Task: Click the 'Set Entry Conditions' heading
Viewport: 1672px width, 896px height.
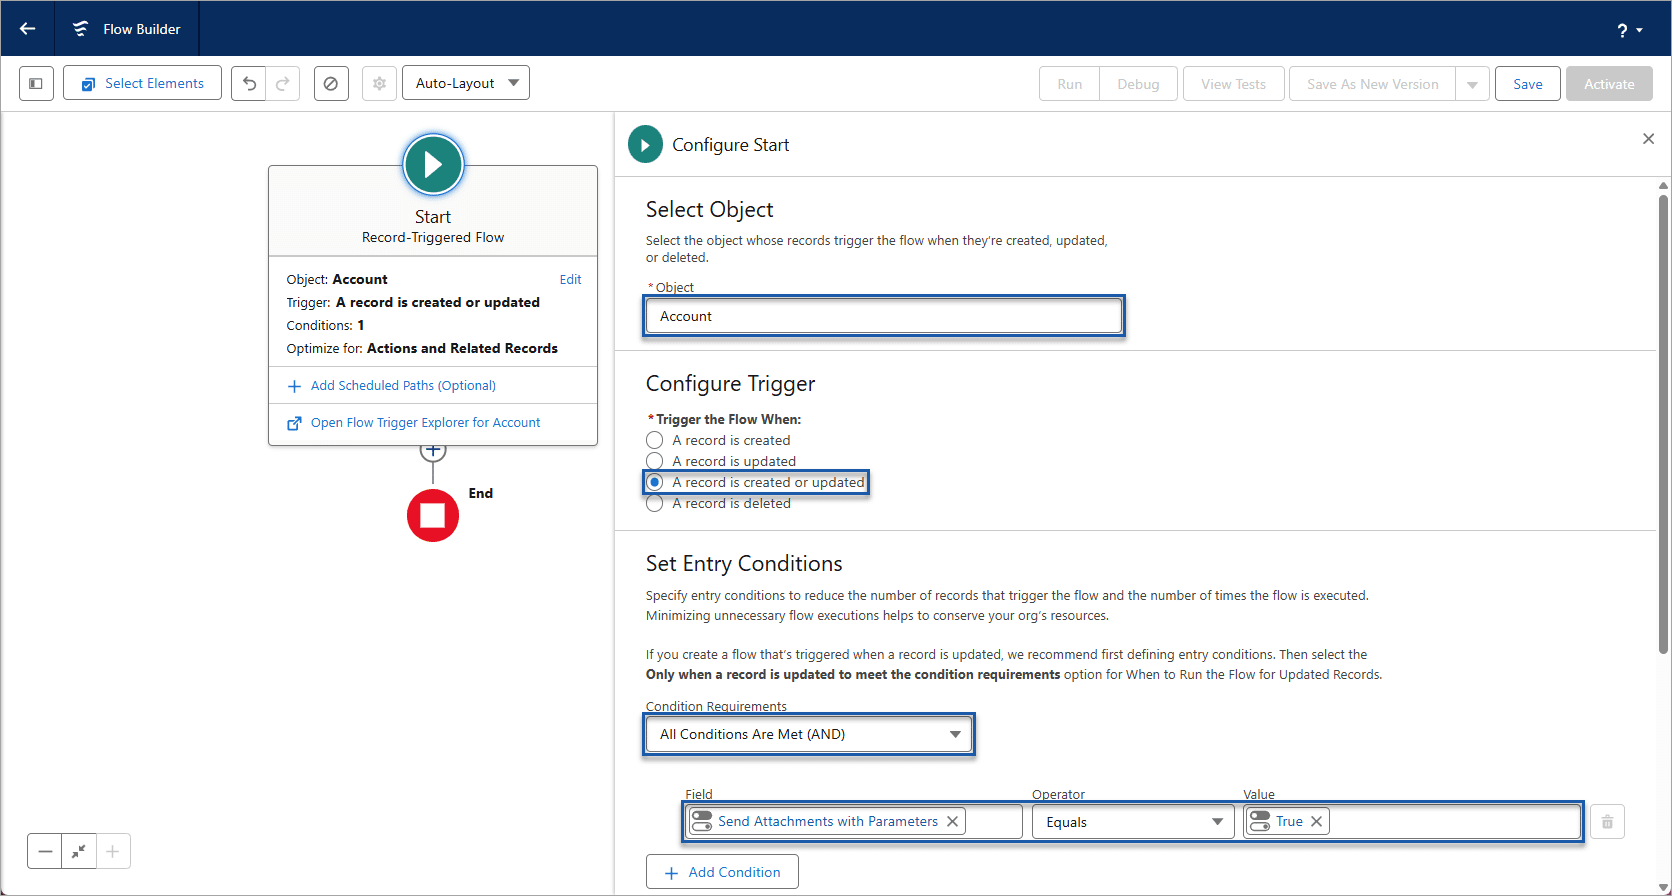Action: (x=744, y=564)
